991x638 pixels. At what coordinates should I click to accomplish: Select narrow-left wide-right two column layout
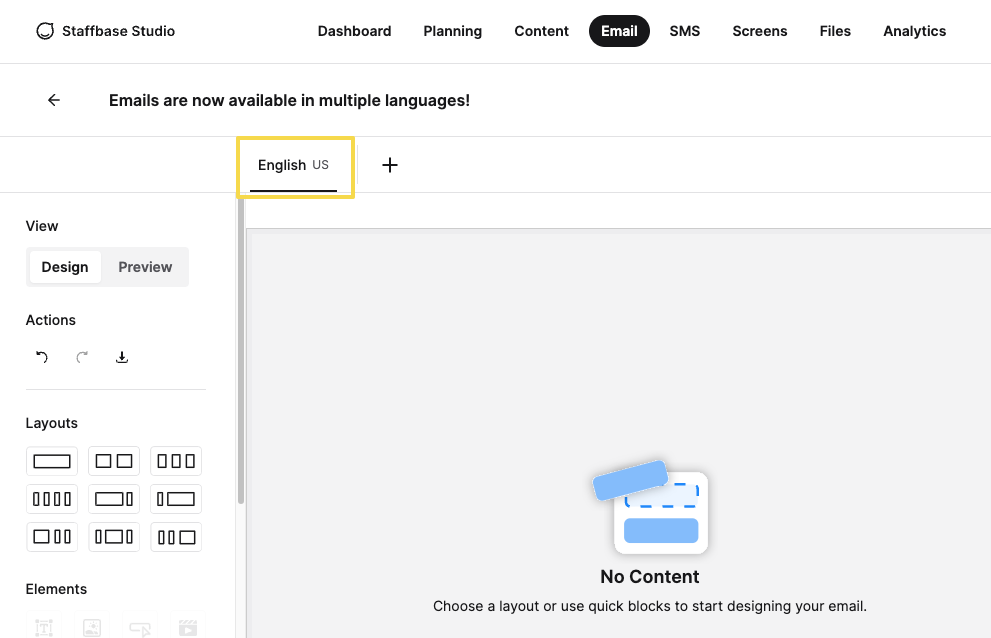(176, 499)
